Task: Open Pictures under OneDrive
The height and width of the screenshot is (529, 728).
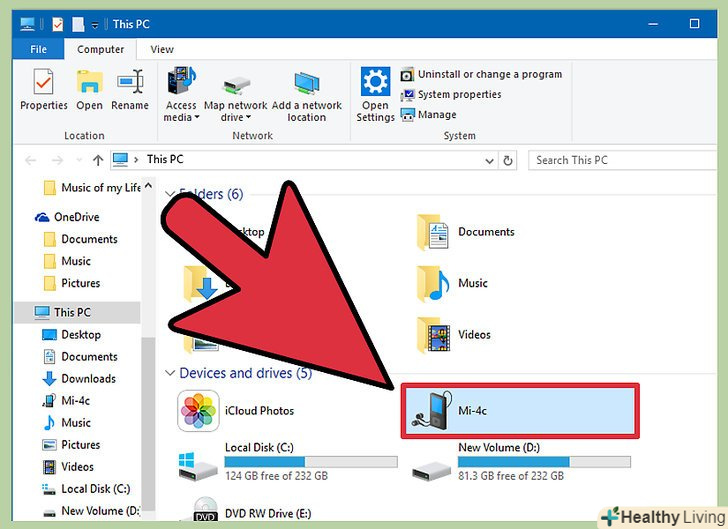Action: [x=72, y=283]
